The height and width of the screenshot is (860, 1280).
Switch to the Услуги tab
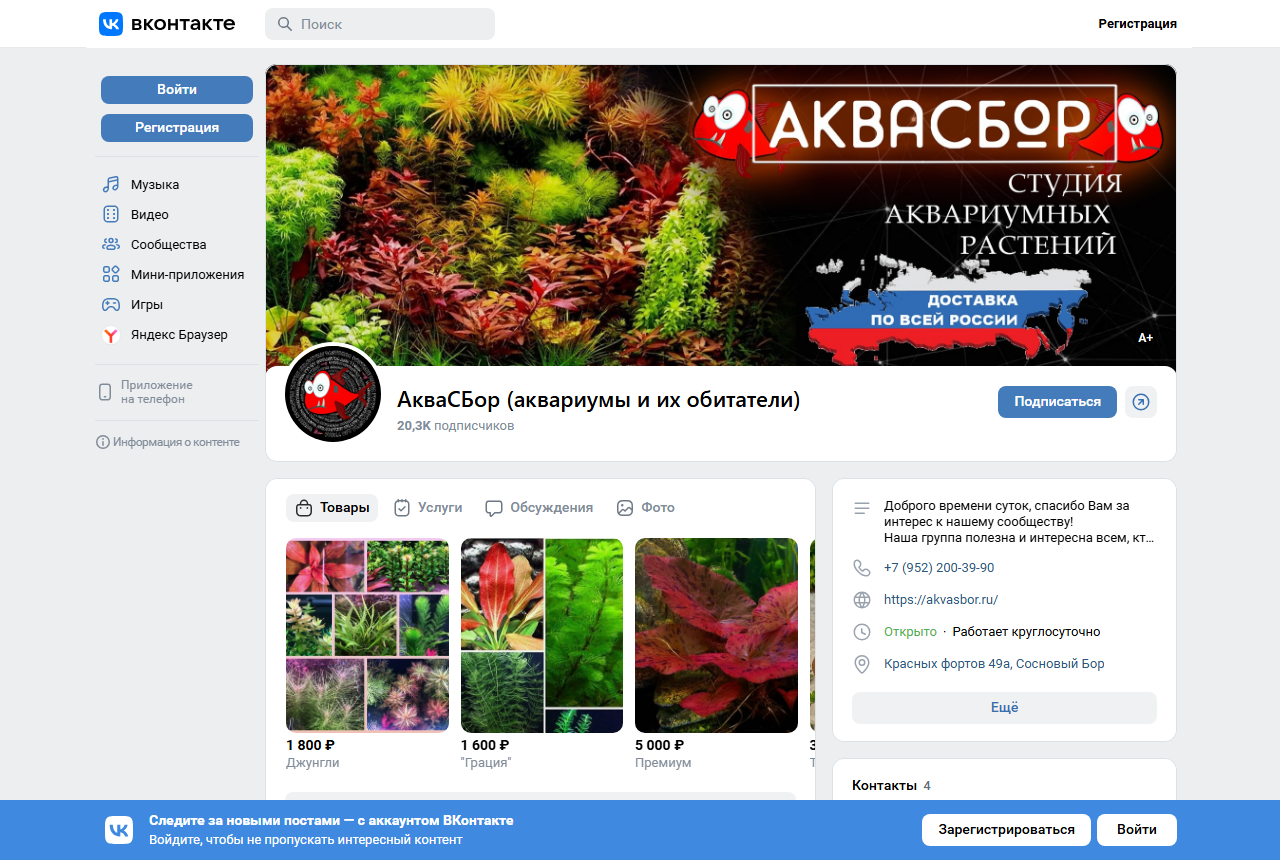428,508
